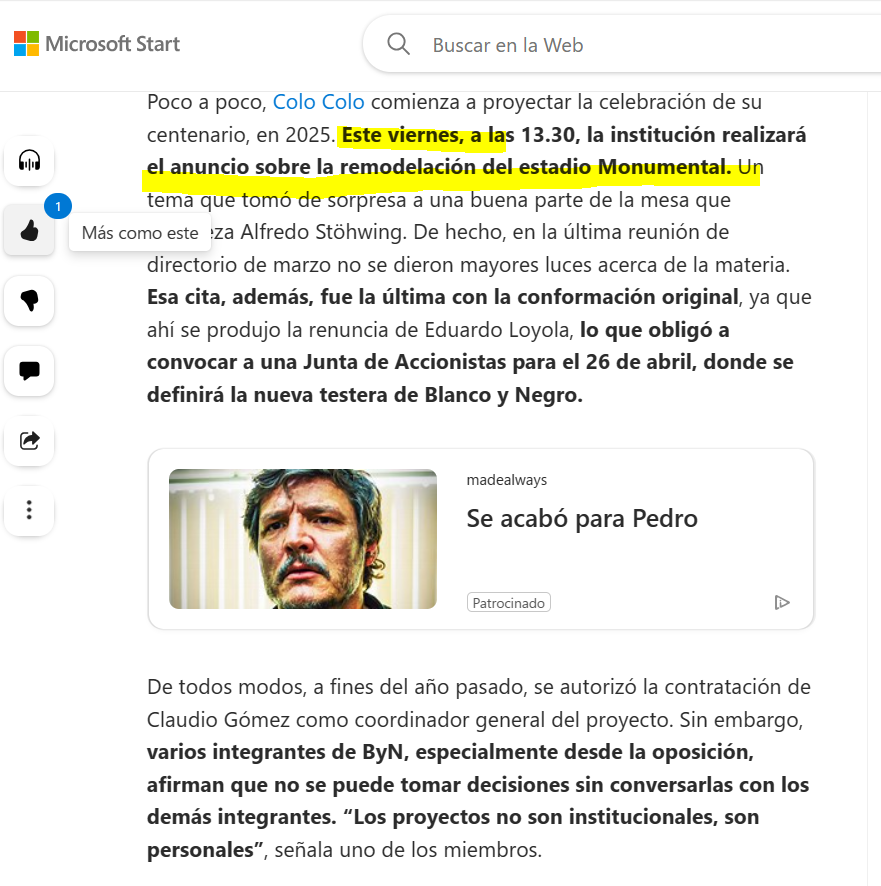Listen to the article via headphones icon
The image size is (881, 886).
coord(29,161)
